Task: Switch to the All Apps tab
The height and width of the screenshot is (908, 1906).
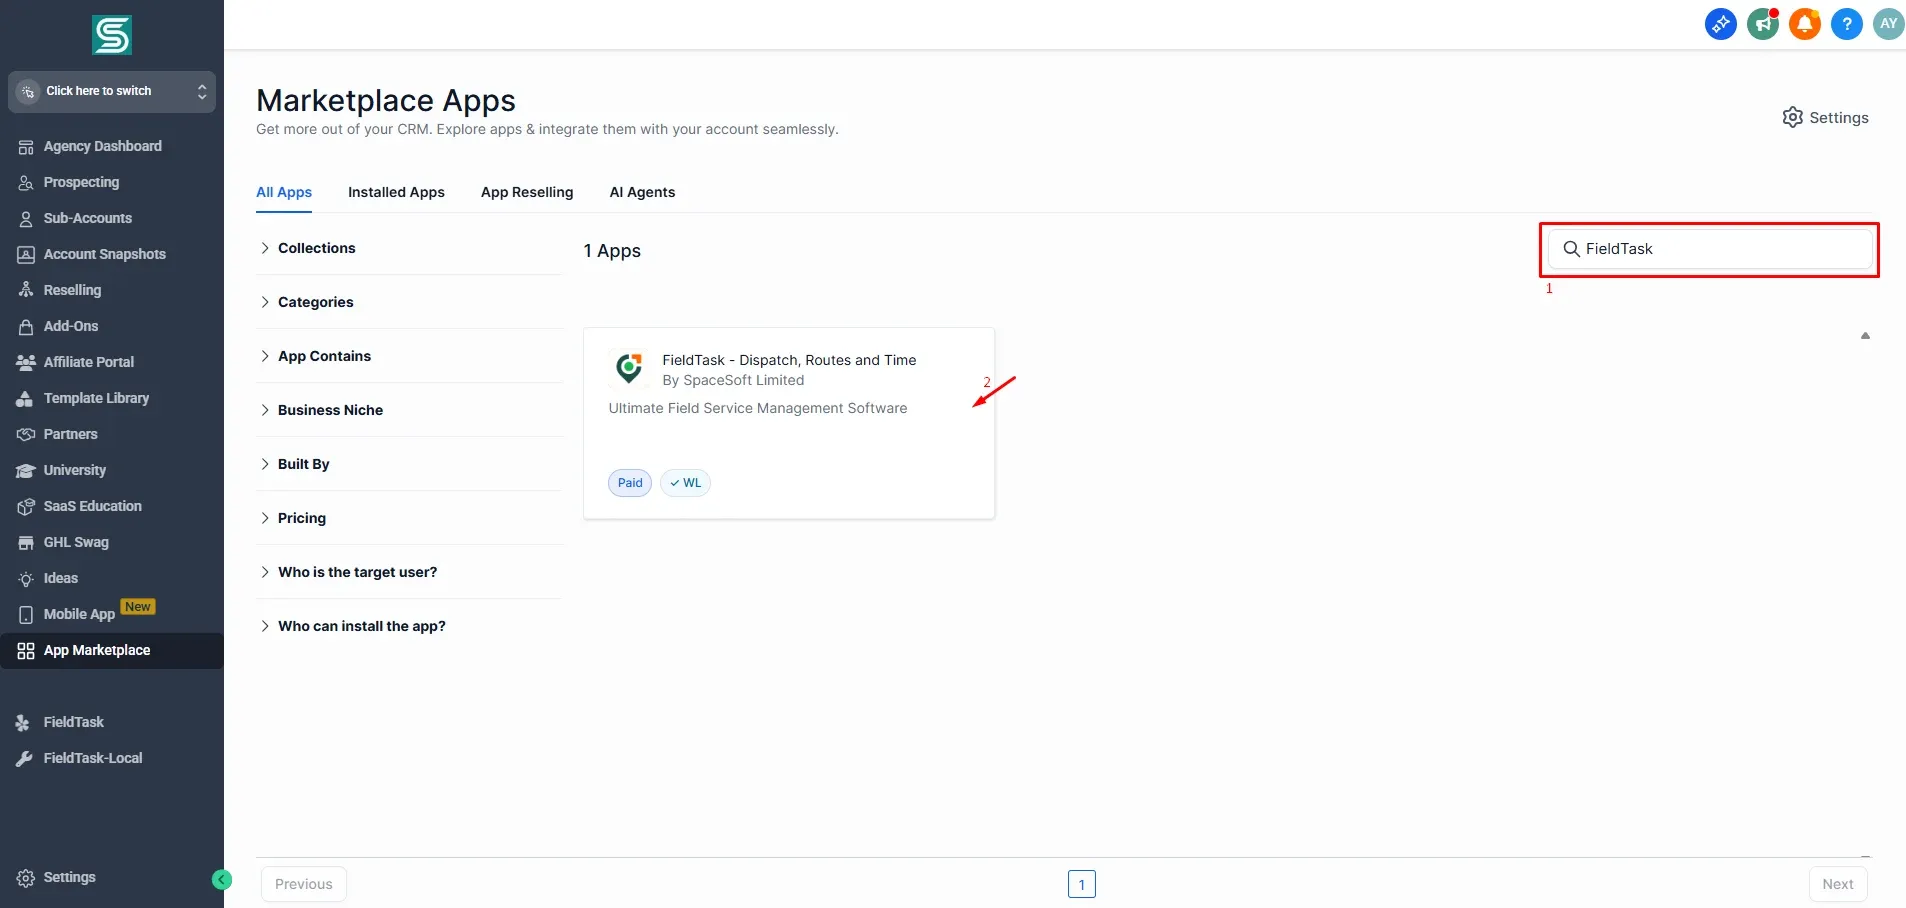Action: [284, 192]
